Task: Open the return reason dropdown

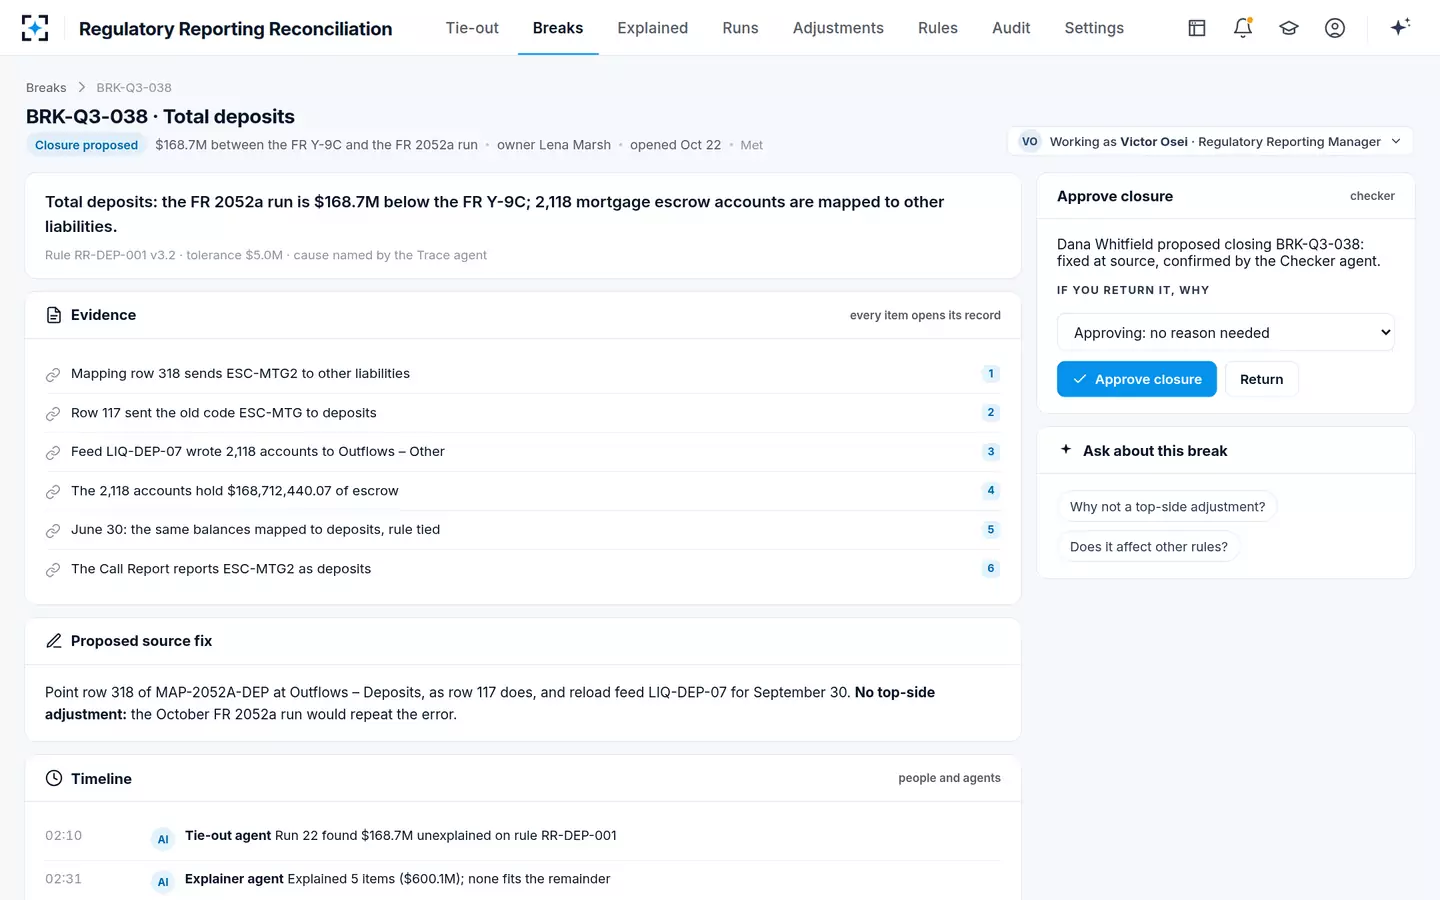Action: (1225, 333)
